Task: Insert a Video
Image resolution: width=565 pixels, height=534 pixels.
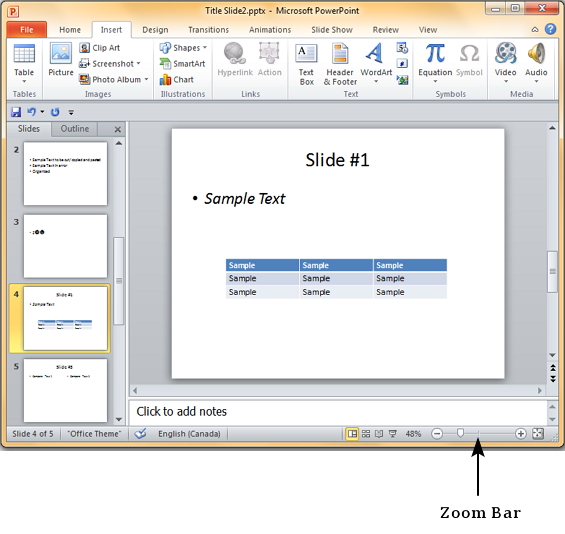Action: pyautogui.click(x=506, y=60)
